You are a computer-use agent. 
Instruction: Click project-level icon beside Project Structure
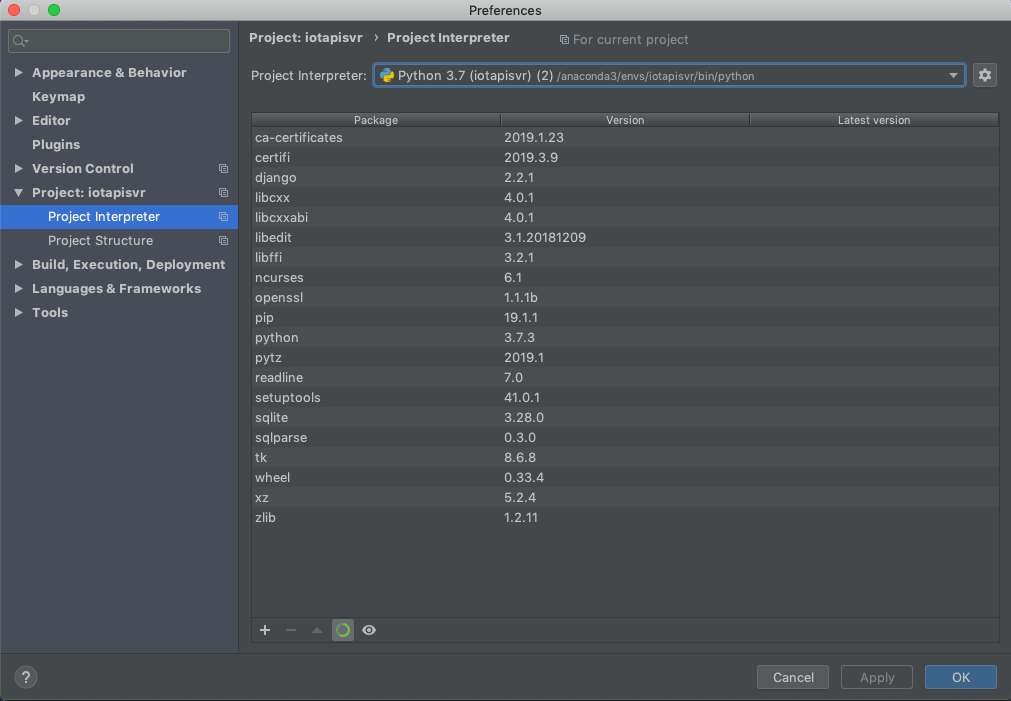223,241
